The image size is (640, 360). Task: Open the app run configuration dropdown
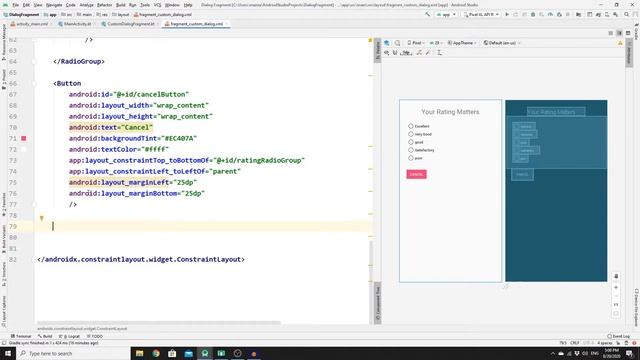[446, 14]
